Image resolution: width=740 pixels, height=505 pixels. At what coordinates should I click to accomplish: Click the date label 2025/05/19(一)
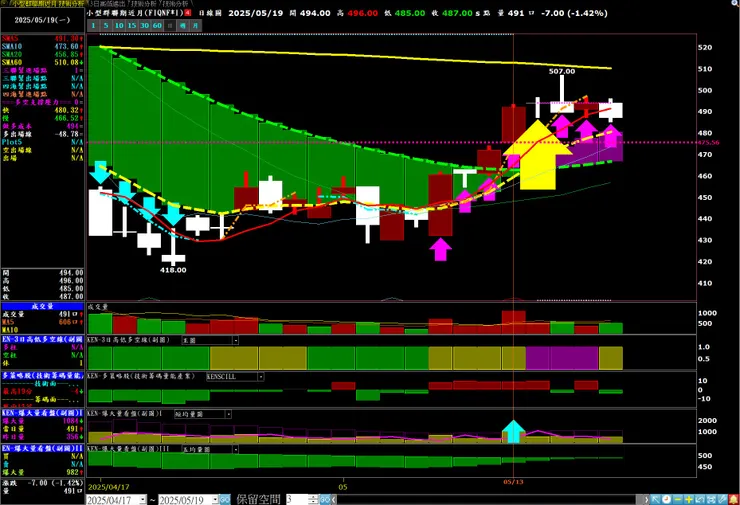click(42, 20)
